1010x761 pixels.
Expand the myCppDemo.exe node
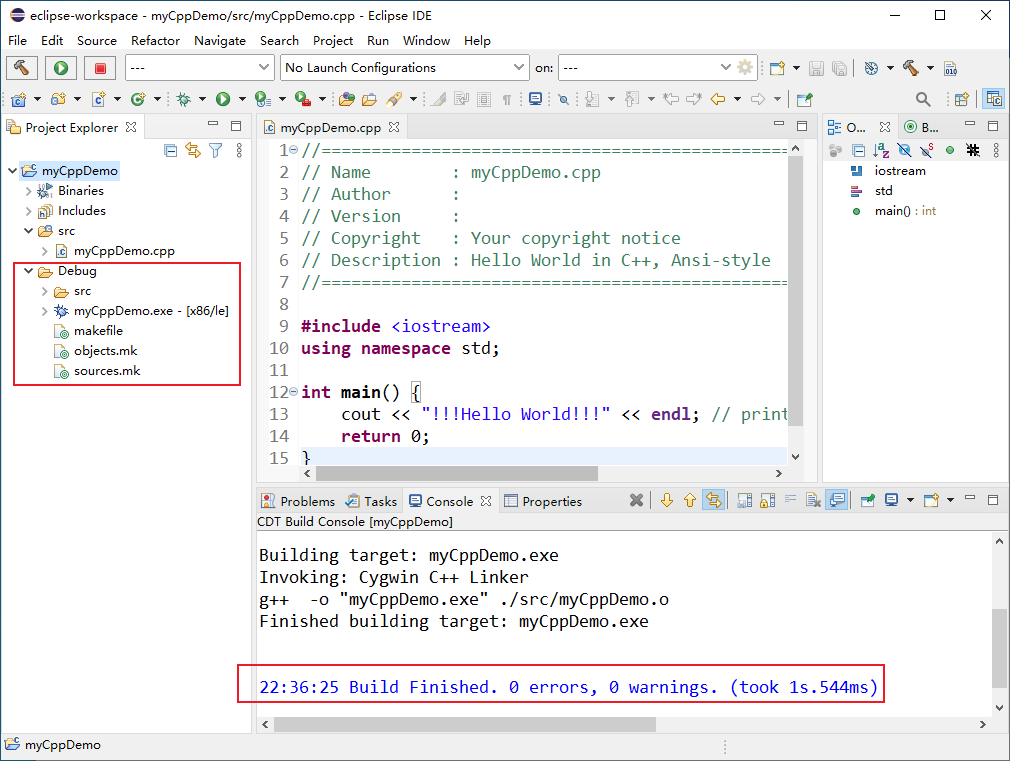pyautogui.click(x=44, y=311)
